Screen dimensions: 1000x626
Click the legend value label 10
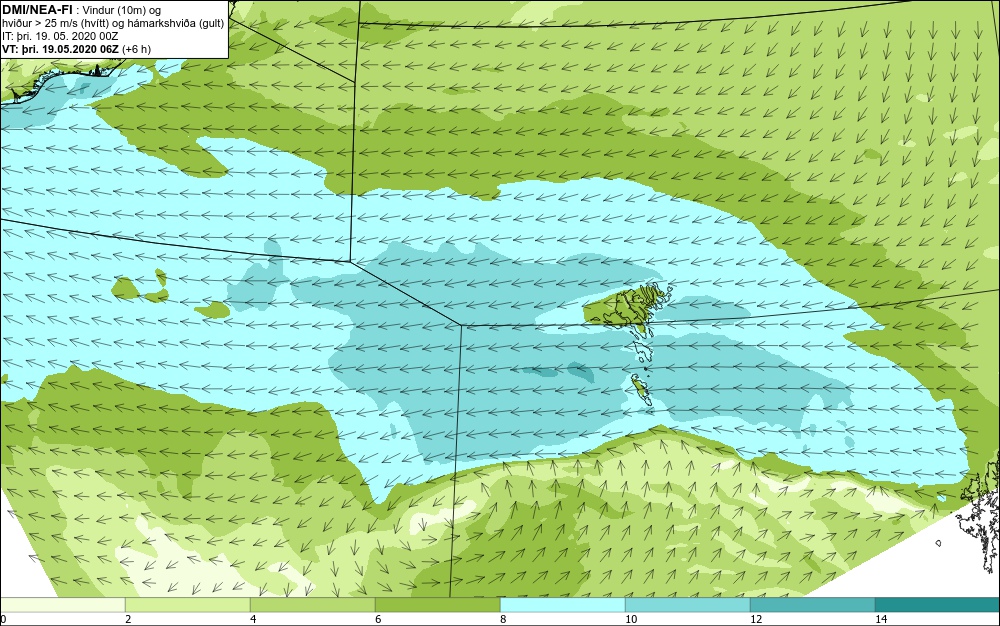[x=631, y=619]
